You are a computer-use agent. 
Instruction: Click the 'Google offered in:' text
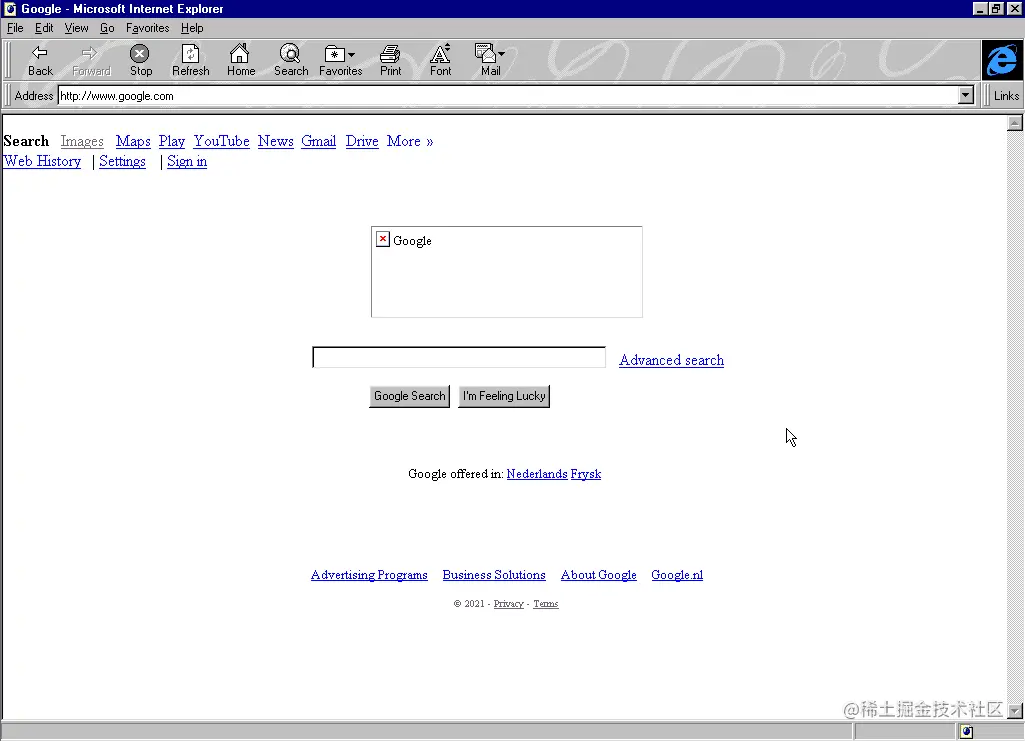click(456, 474)
